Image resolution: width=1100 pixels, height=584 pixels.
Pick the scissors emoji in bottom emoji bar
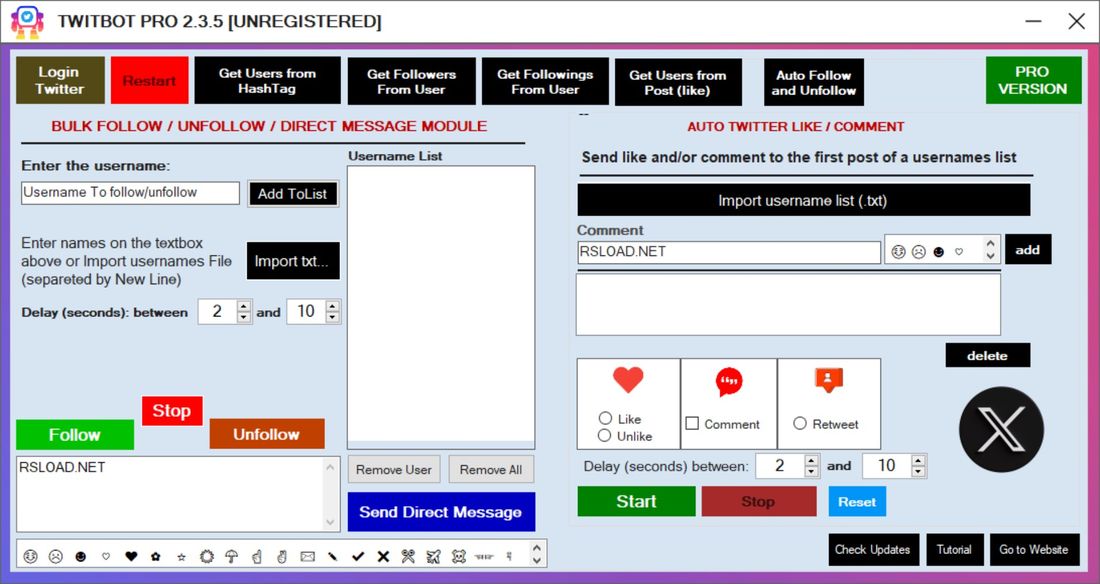[408, 556]
